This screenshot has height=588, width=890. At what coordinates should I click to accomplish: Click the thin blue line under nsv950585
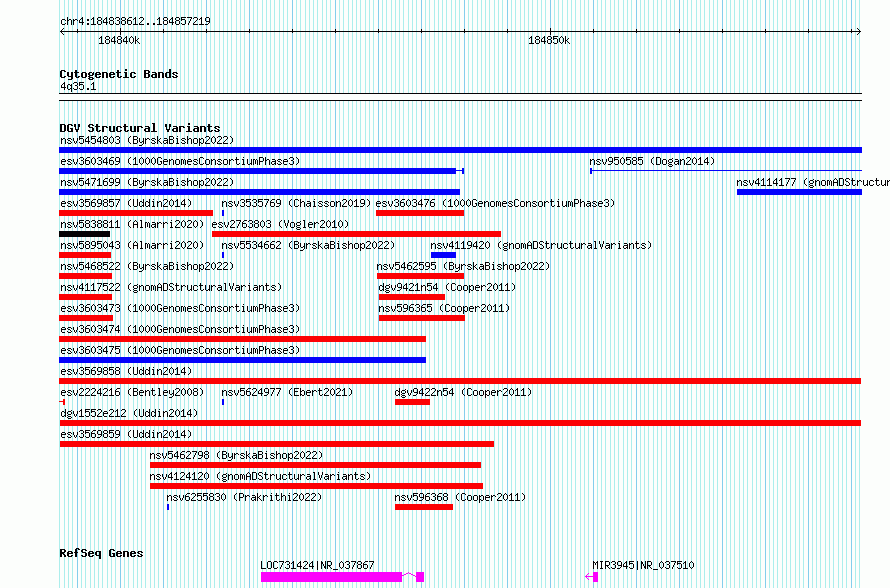726,171
